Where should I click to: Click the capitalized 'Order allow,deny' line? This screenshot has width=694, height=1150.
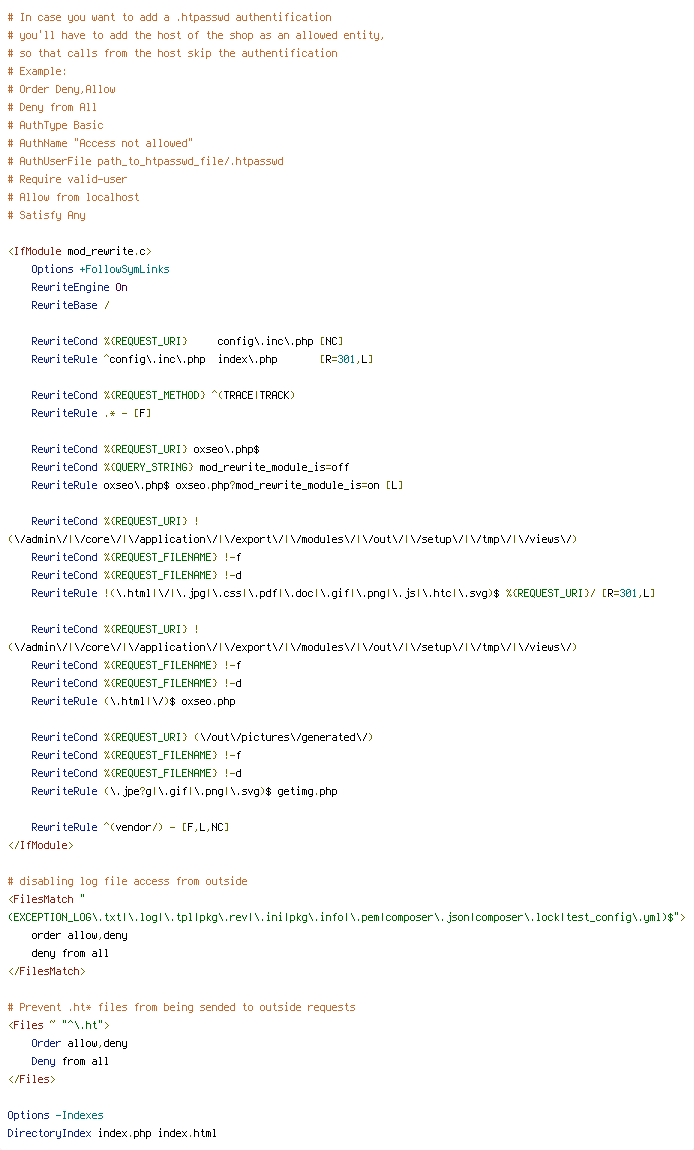[x=79, y=1043]
